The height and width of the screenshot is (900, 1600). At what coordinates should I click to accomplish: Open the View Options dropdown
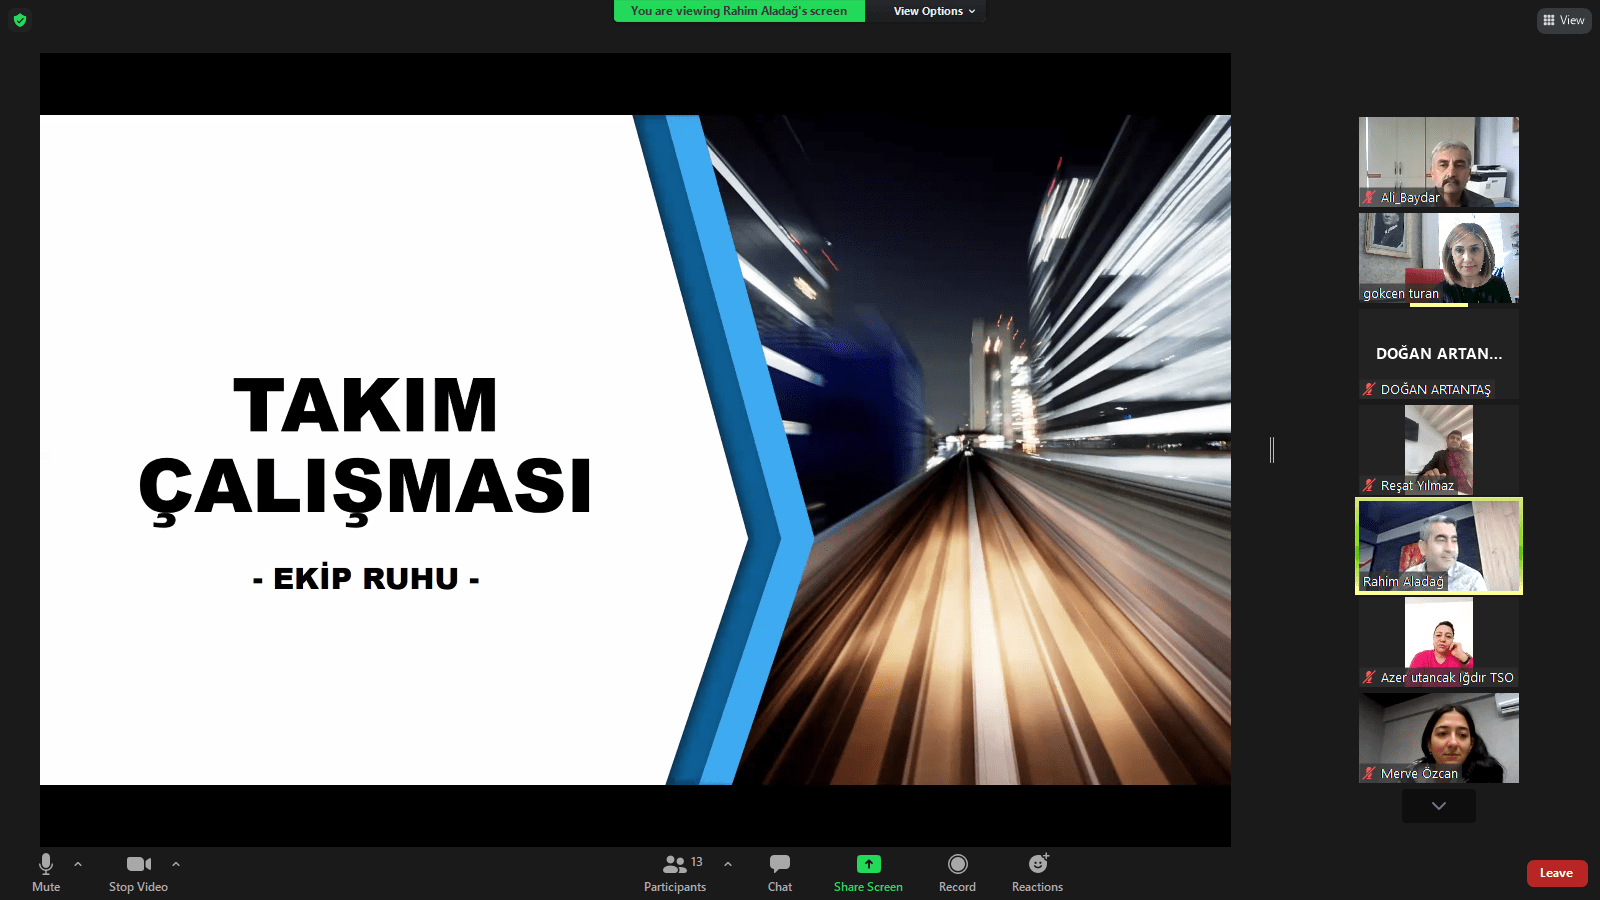click(x=933, y=11)
